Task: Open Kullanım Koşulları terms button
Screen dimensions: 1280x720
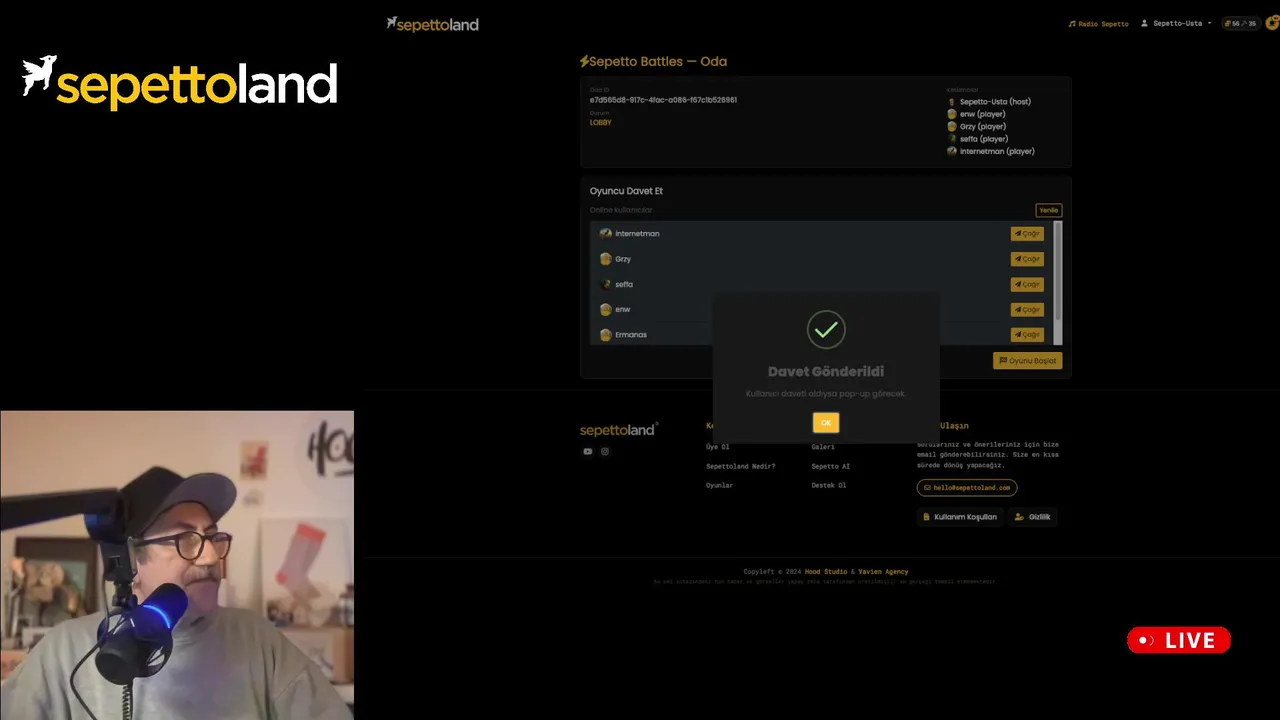Action: 960,517
